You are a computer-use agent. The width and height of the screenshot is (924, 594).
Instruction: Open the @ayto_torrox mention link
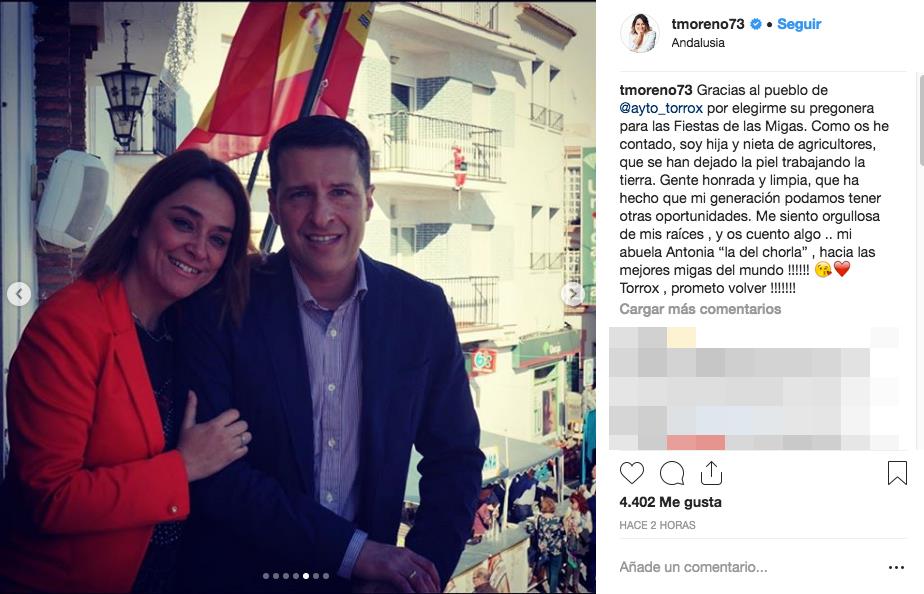(x=661, y=108)
